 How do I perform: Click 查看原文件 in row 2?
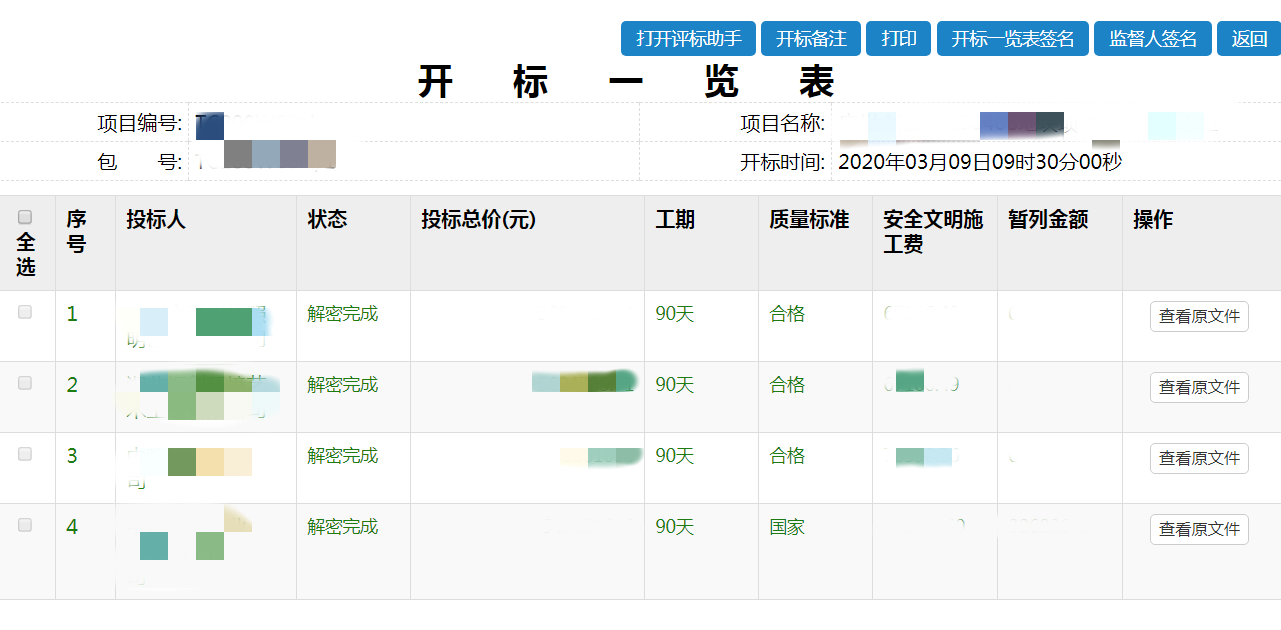click(x=1199, y=387)
